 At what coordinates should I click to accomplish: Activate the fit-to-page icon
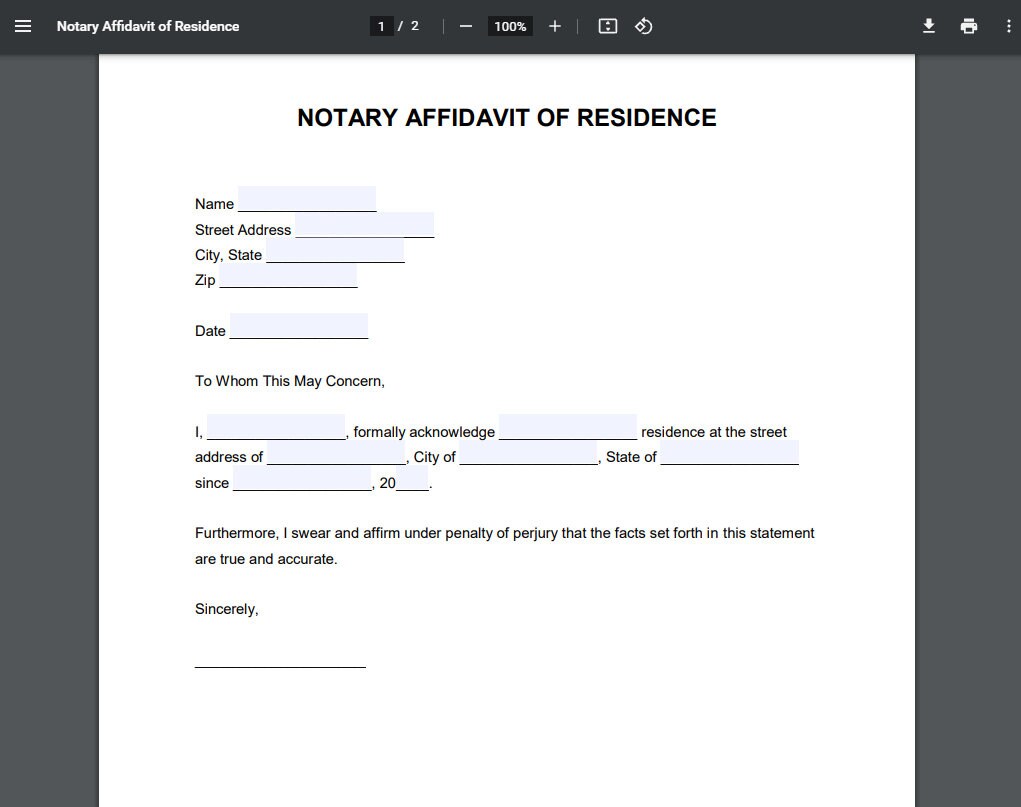pyautogui.click(x=607, y=26)
